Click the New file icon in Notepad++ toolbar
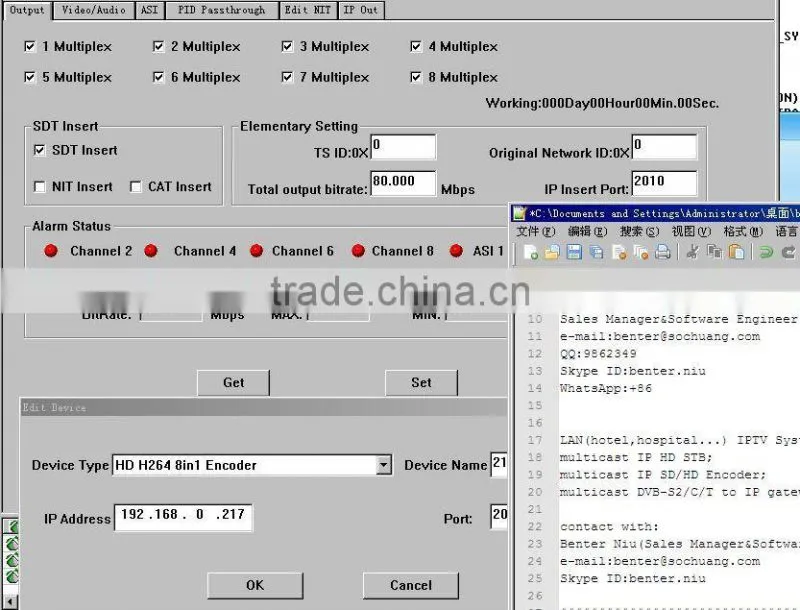 tap(531, 252)
